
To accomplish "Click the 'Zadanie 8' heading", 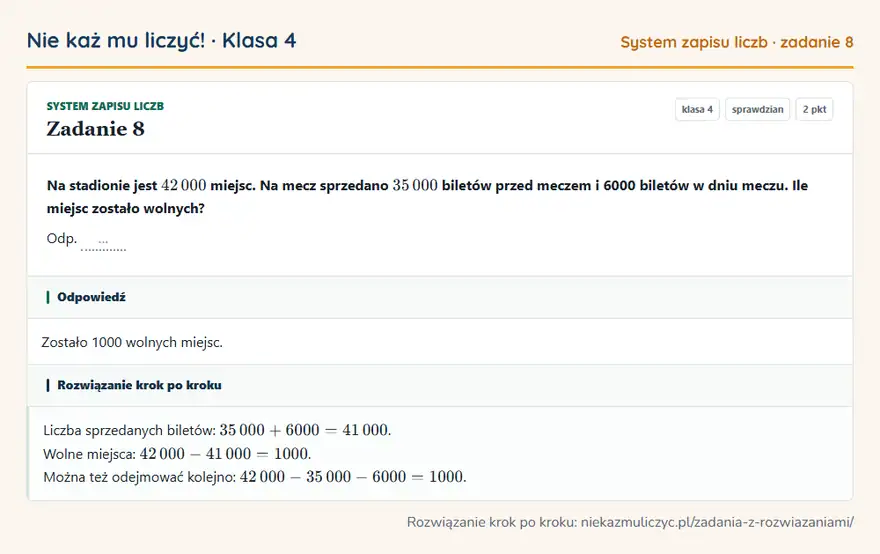I will coord(95,129).
